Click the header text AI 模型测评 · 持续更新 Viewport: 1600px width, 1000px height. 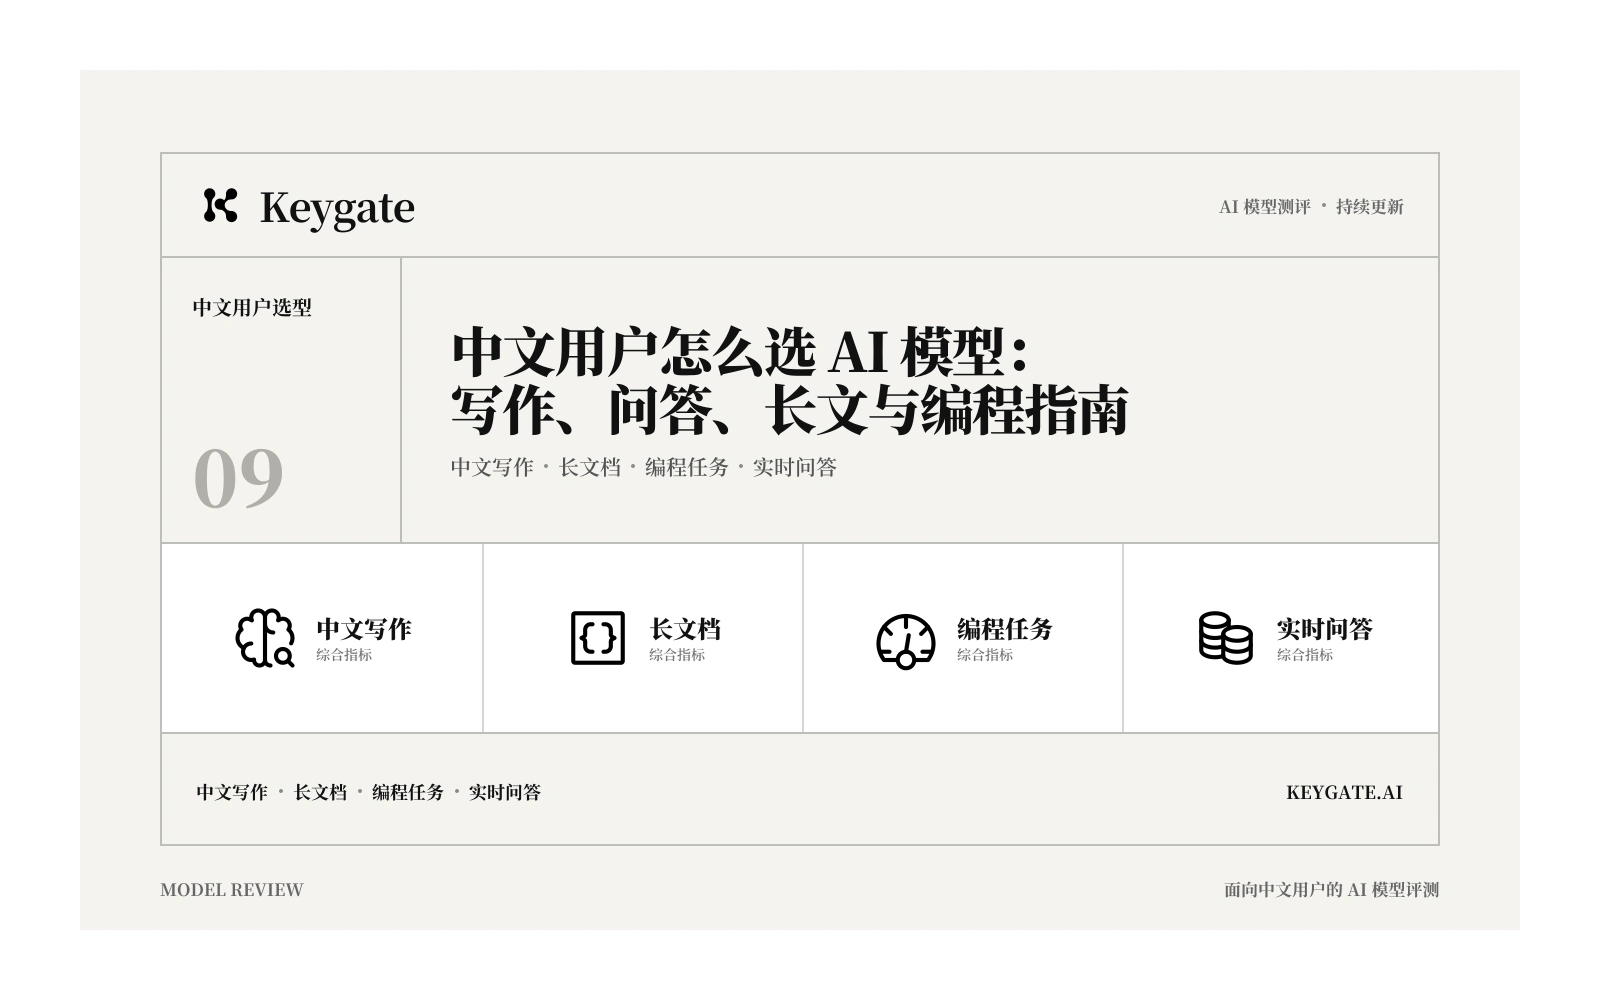point(1311,207)
